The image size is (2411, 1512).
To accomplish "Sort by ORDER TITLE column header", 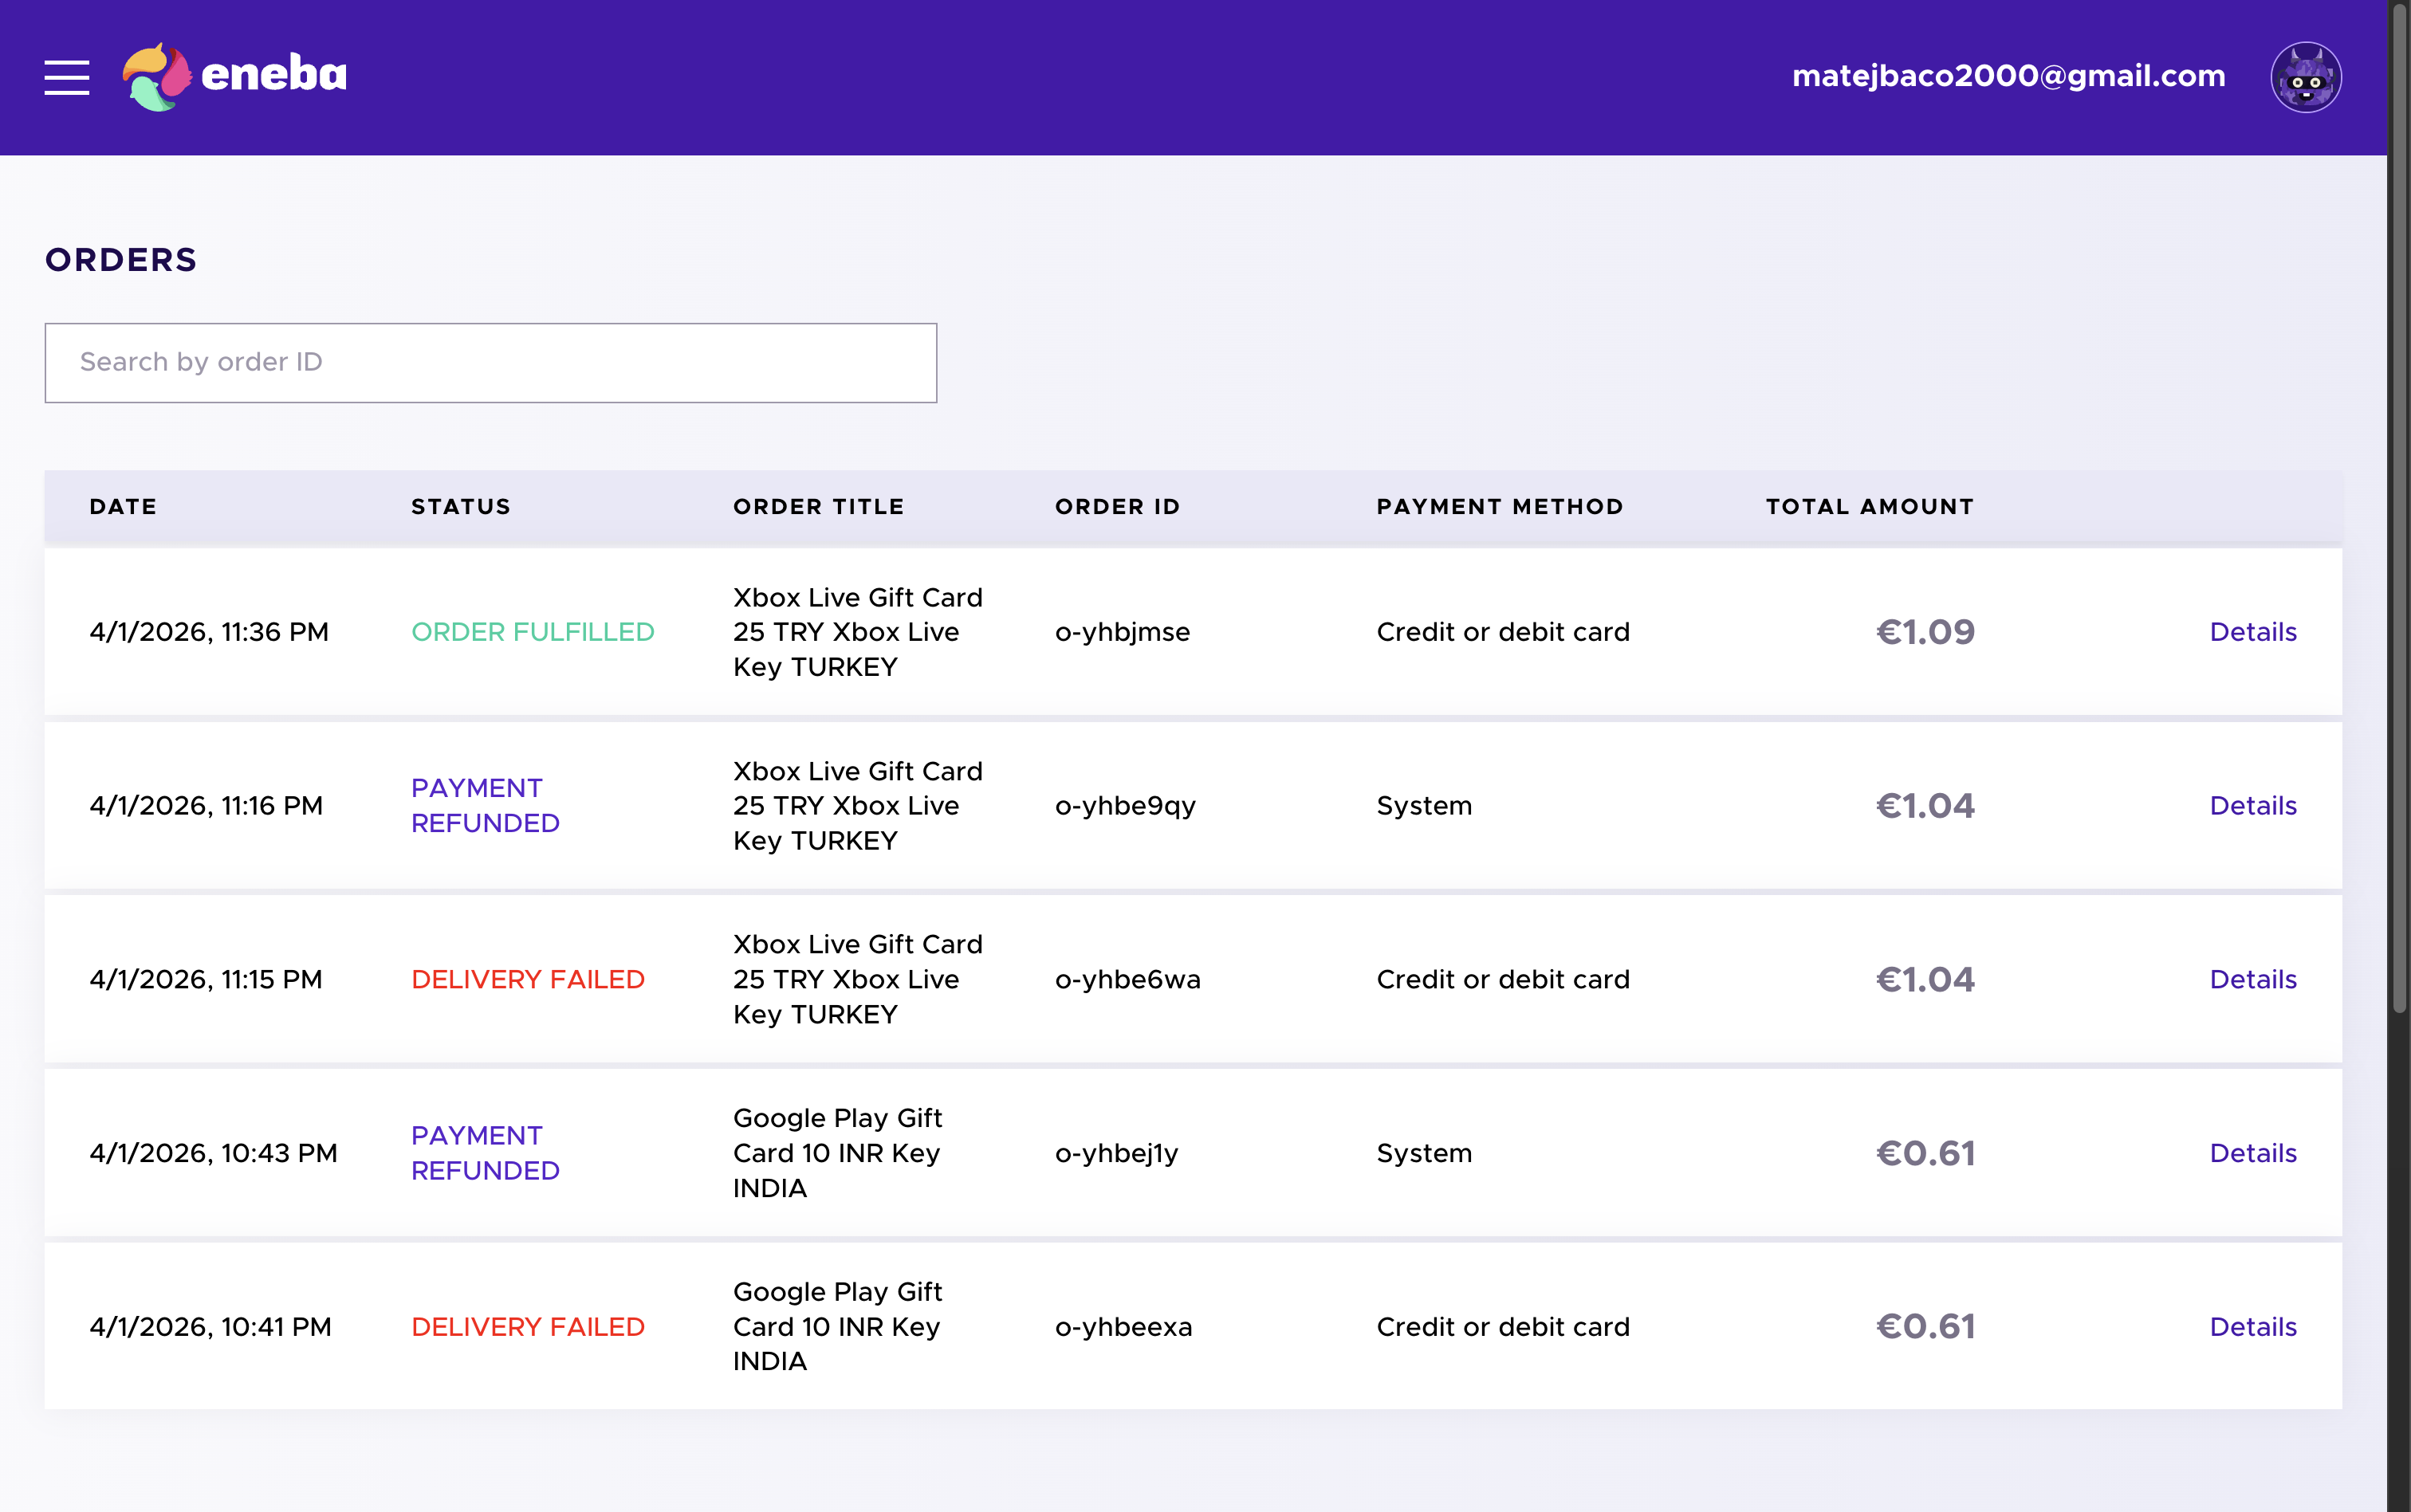I will [x=817, y=506].
